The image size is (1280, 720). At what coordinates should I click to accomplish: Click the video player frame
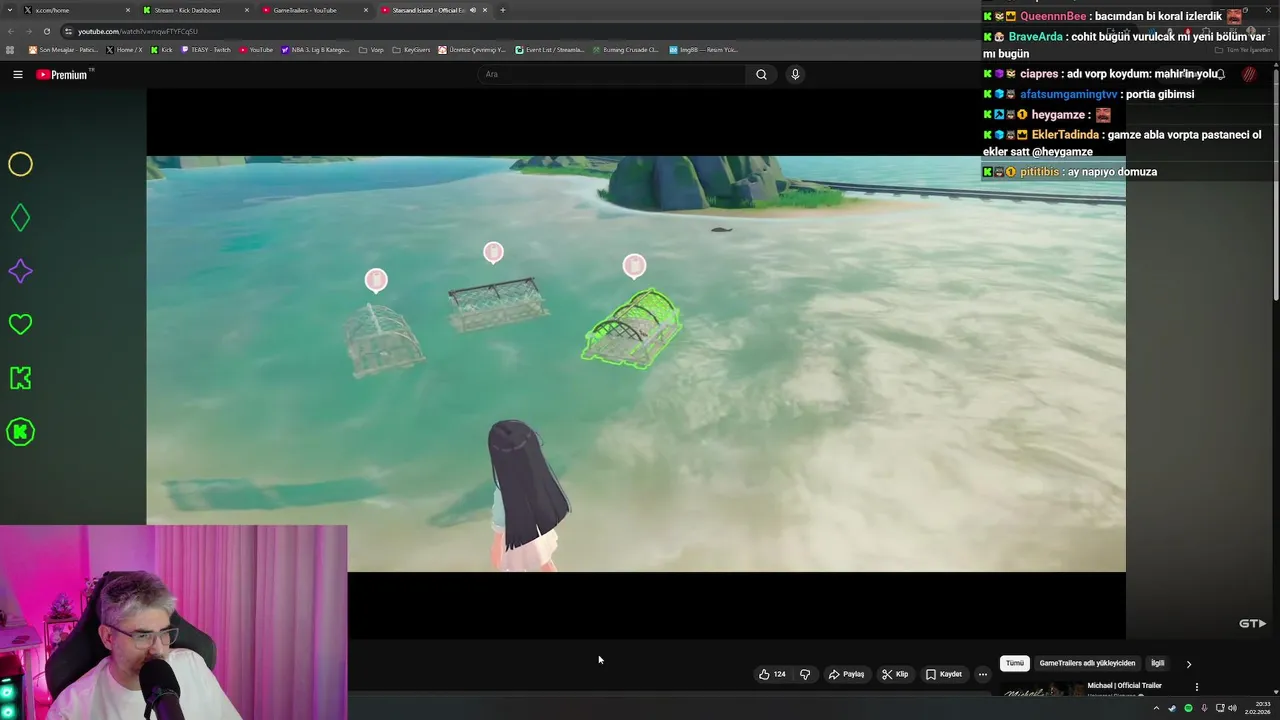[x=636, y=364]
